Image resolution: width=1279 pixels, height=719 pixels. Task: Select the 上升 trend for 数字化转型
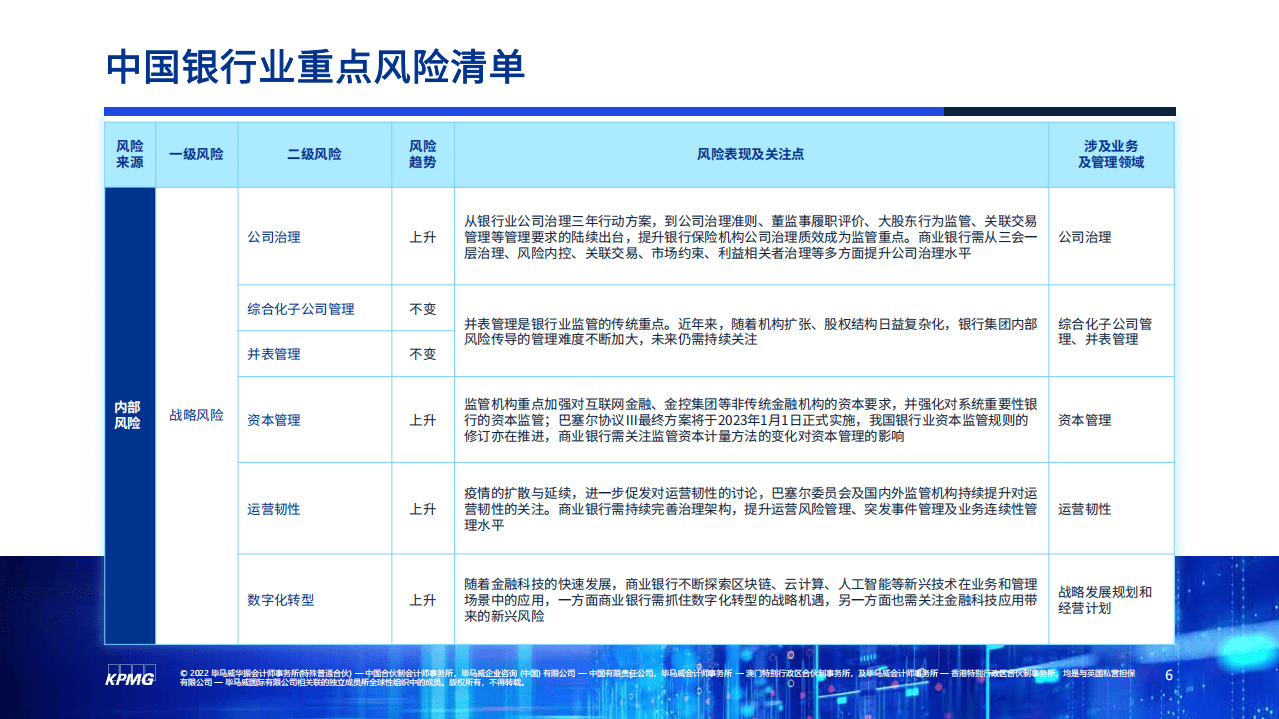tap(422, 598)
